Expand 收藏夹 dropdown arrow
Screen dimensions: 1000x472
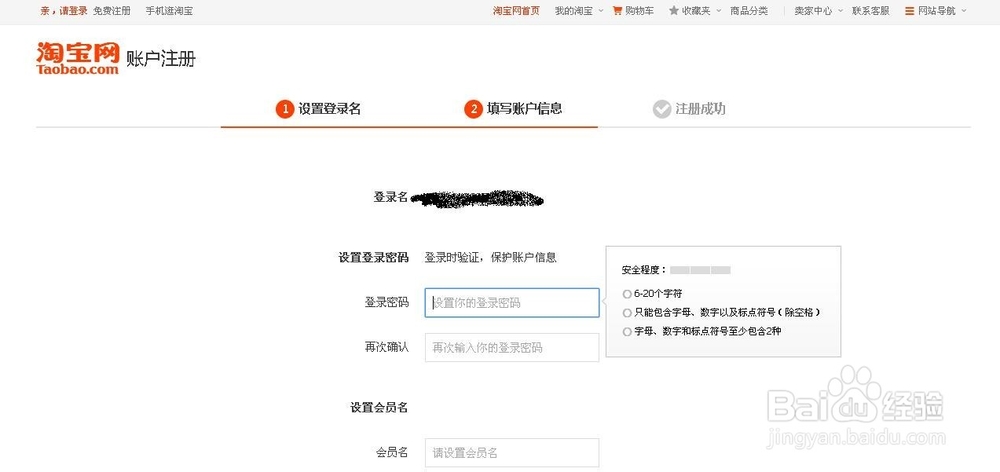point(718,11)
